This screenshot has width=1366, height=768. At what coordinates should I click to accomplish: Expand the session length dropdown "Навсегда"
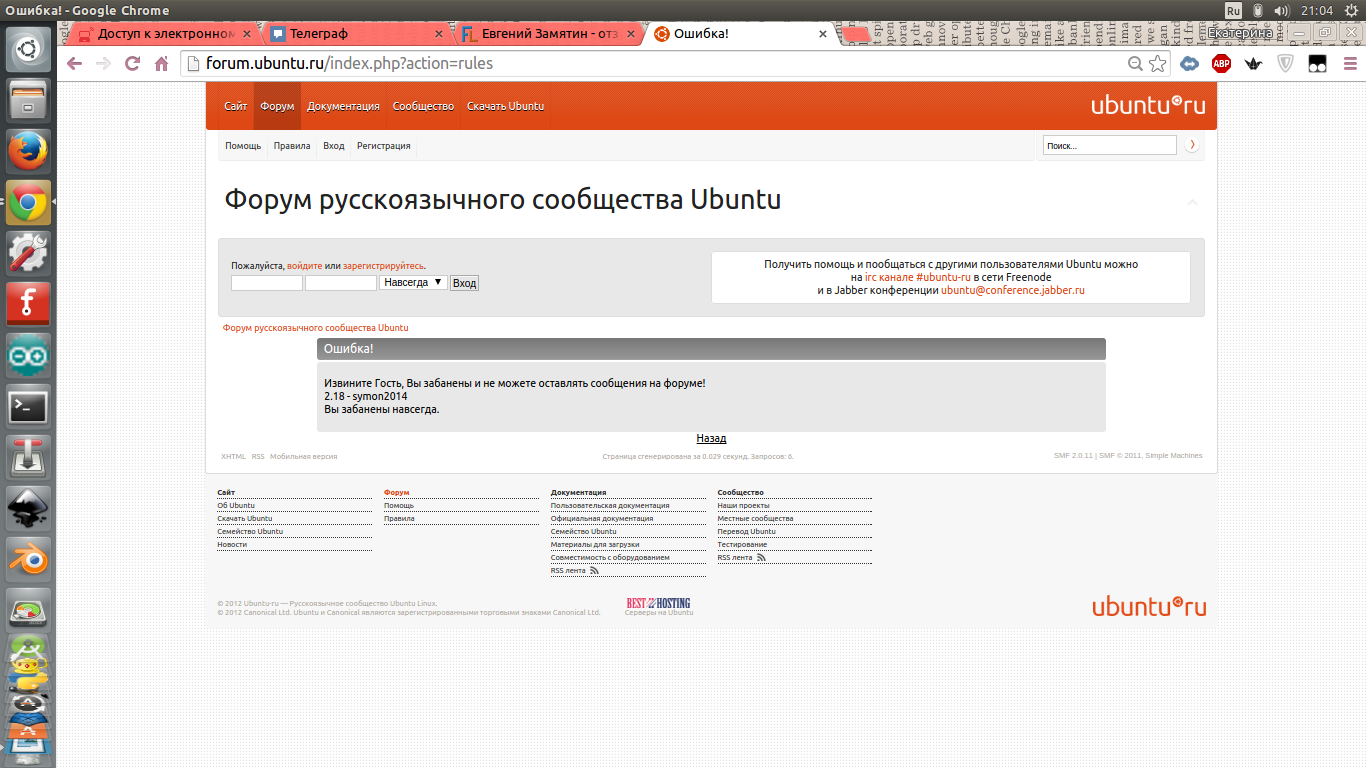point(413,283)
